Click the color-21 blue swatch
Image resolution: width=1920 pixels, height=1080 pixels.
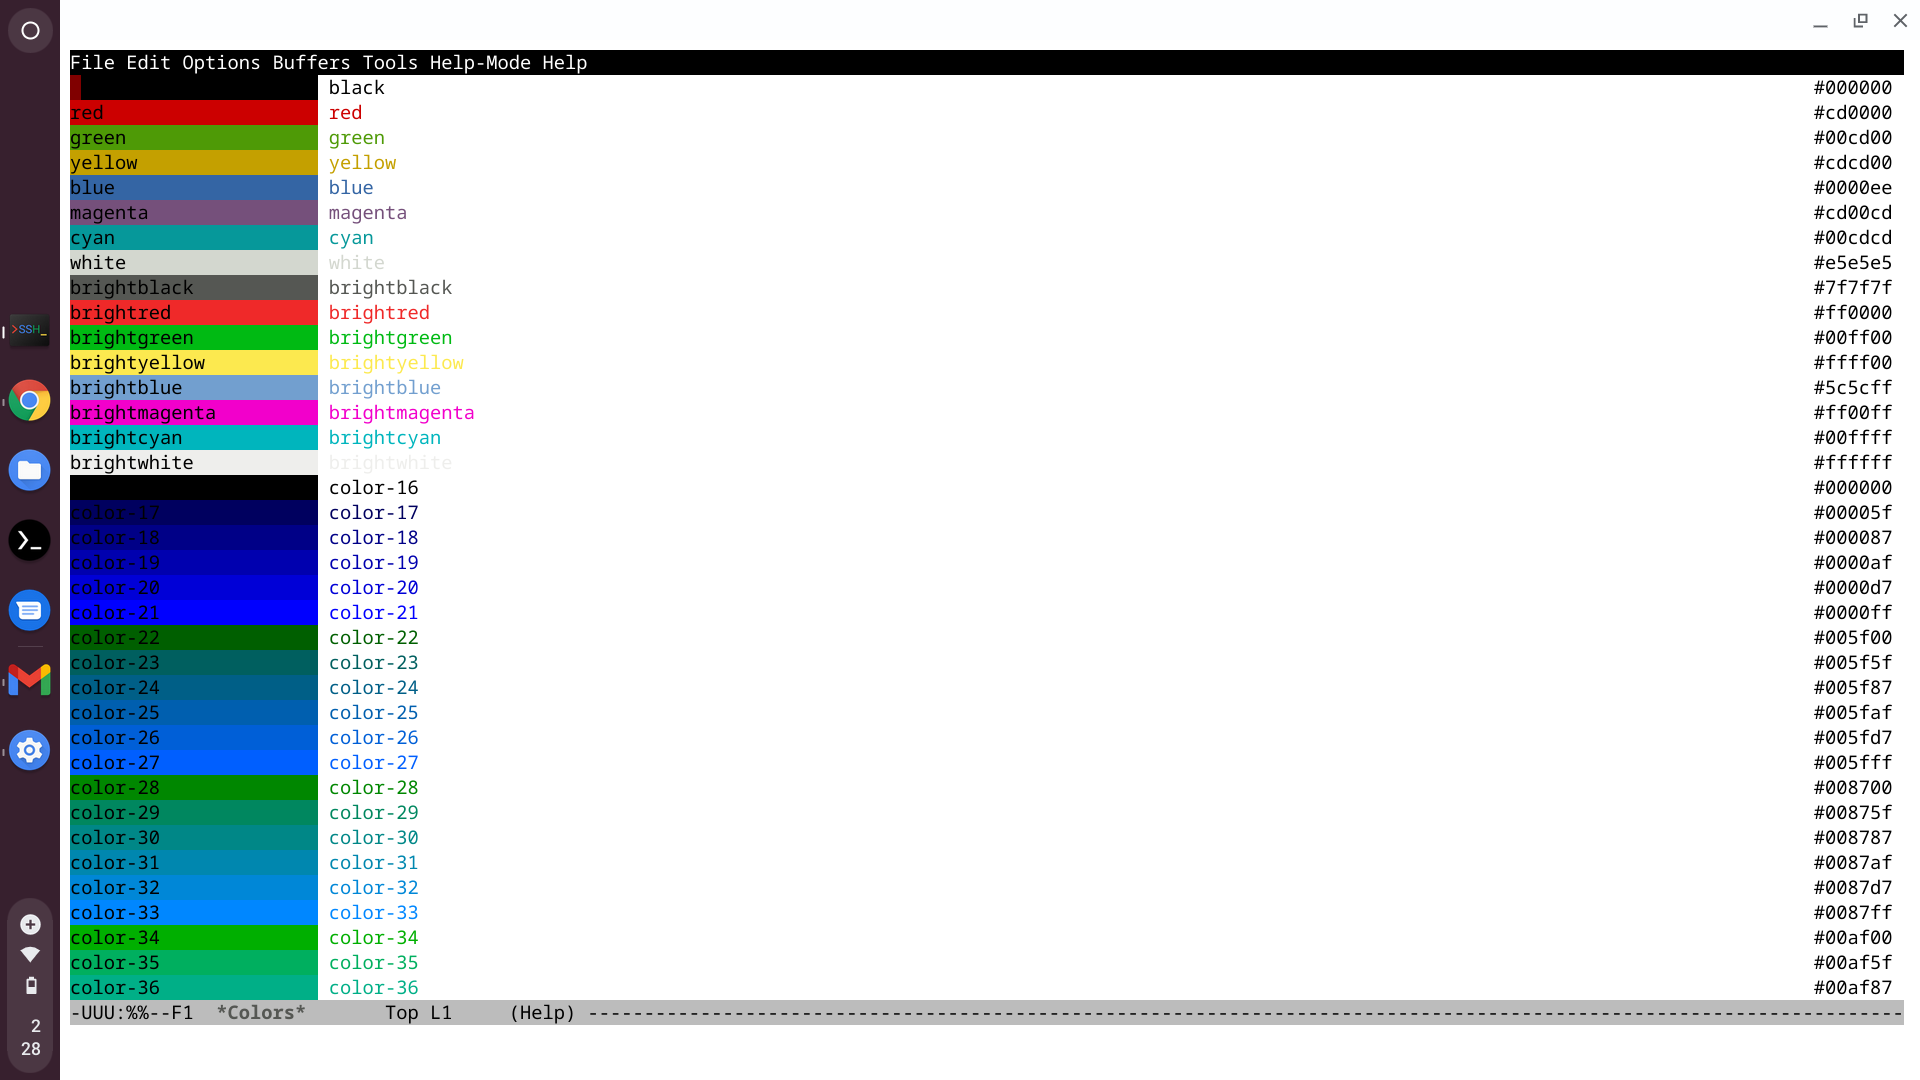click(192, 612)
